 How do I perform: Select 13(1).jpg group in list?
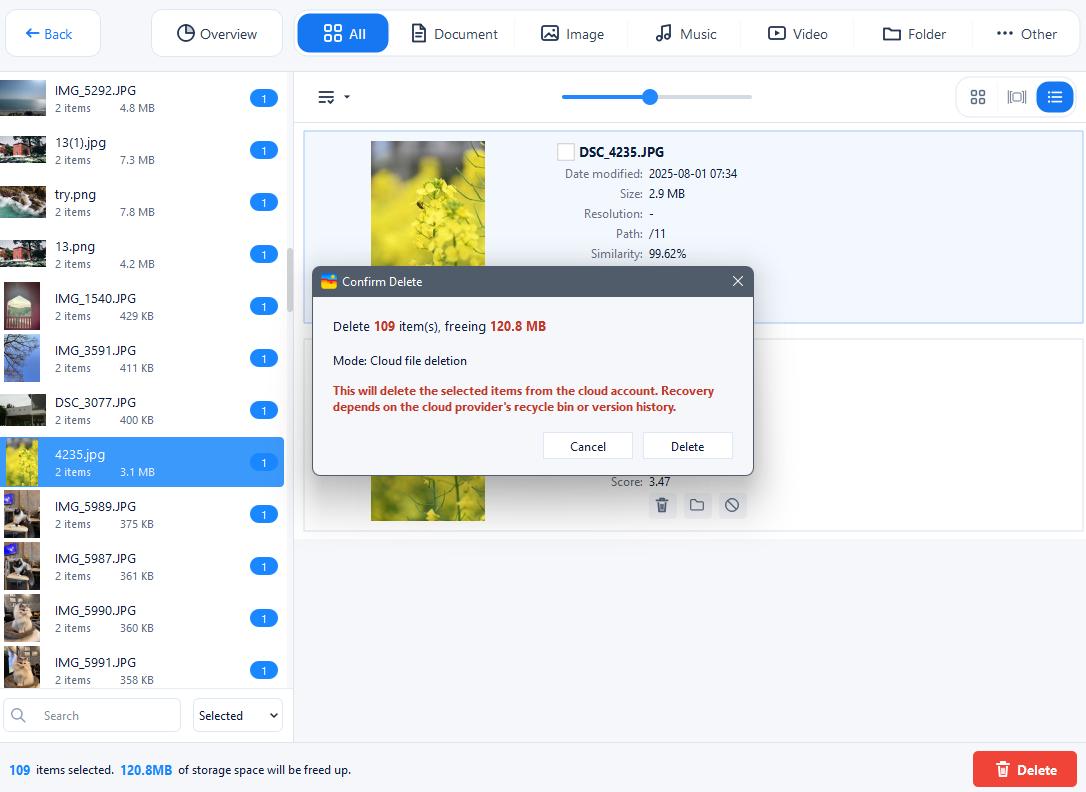tap(142, 150)
